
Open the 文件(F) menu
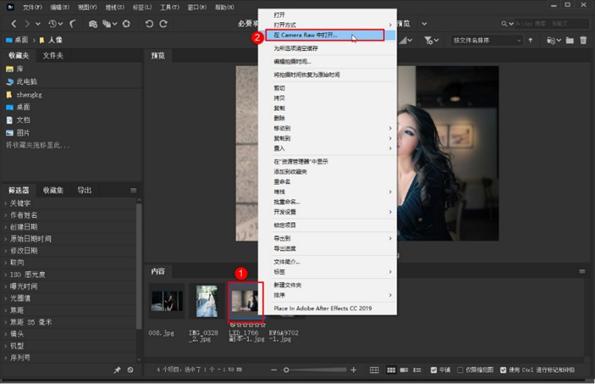[x=33, y=7]
